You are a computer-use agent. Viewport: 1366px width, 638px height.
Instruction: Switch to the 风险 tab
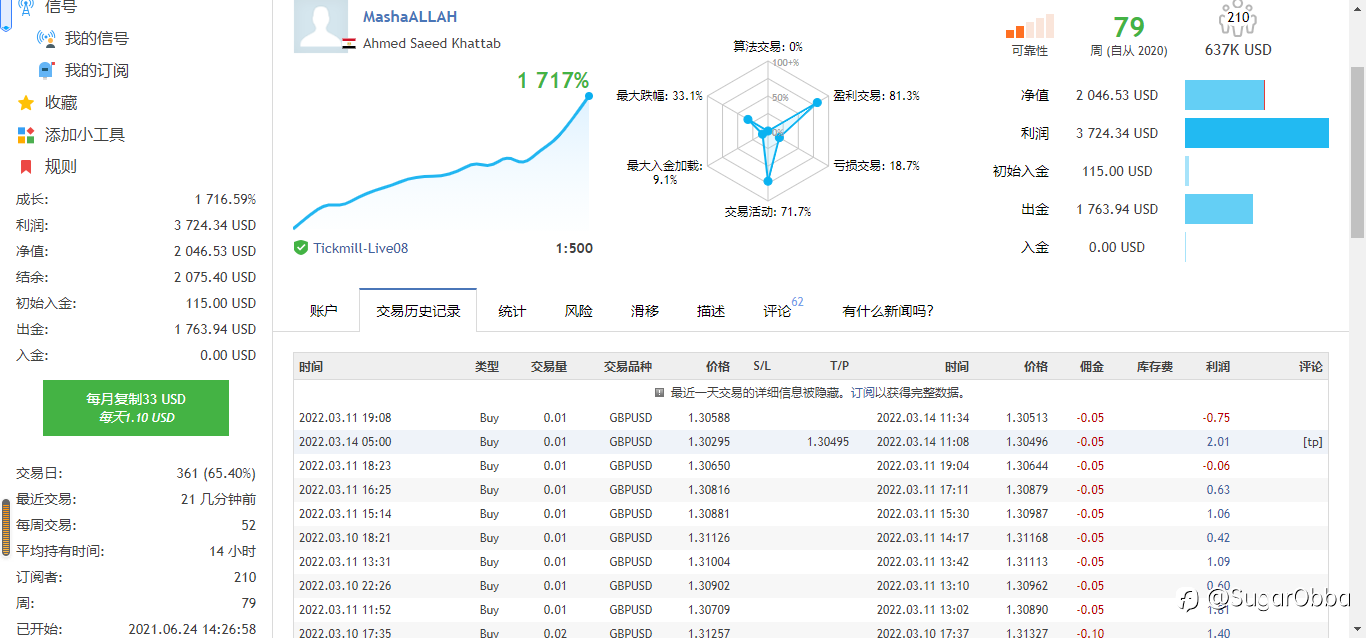click(579, 311)
